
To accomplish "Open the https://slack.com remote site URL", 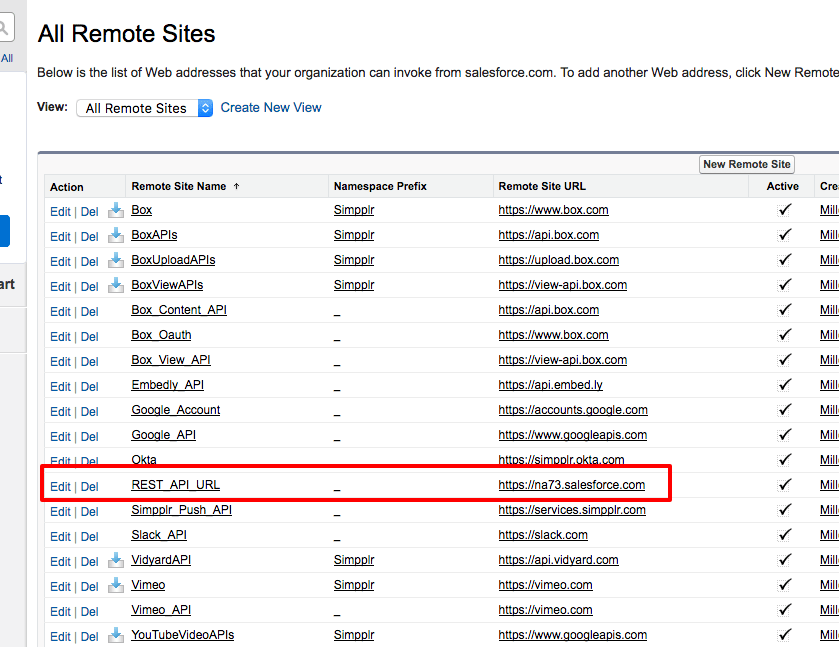I will (542, 535).
